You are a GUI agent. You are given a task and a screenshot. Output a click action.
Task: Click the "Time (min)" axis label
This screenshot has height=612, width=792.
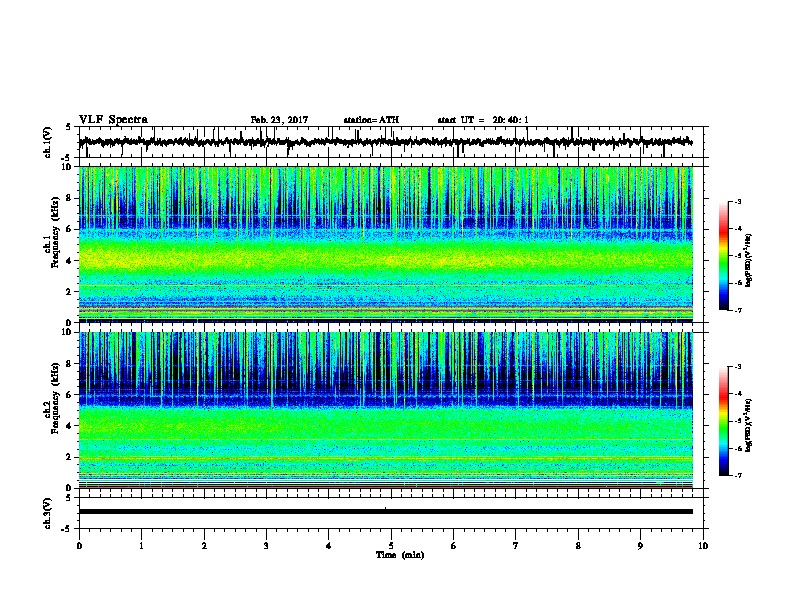pos(400,555)
